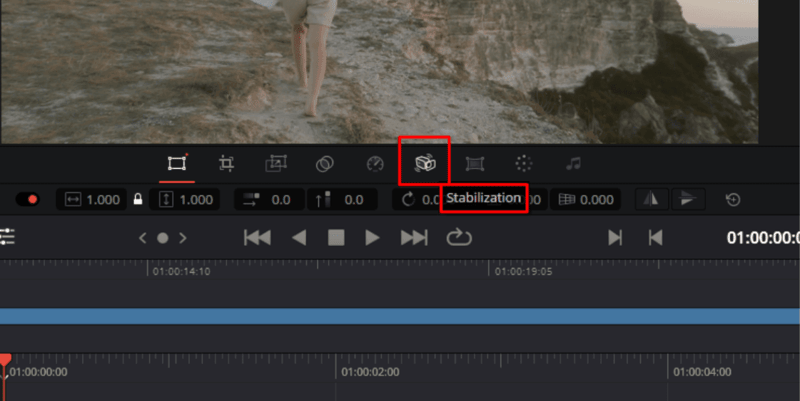Viewport: 800px width, 401px height.
Task: Add marker dot between chevrons
Action: 163,238
